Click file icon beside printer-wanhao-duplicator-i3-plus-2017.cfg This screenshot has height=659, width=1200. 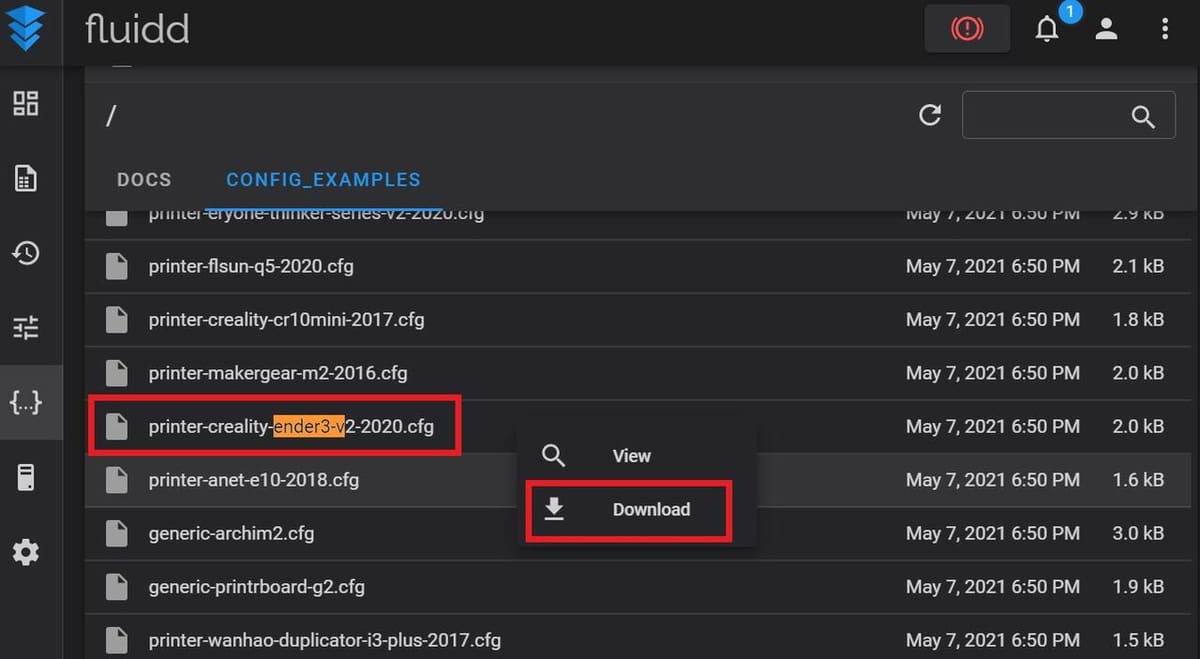117,640
